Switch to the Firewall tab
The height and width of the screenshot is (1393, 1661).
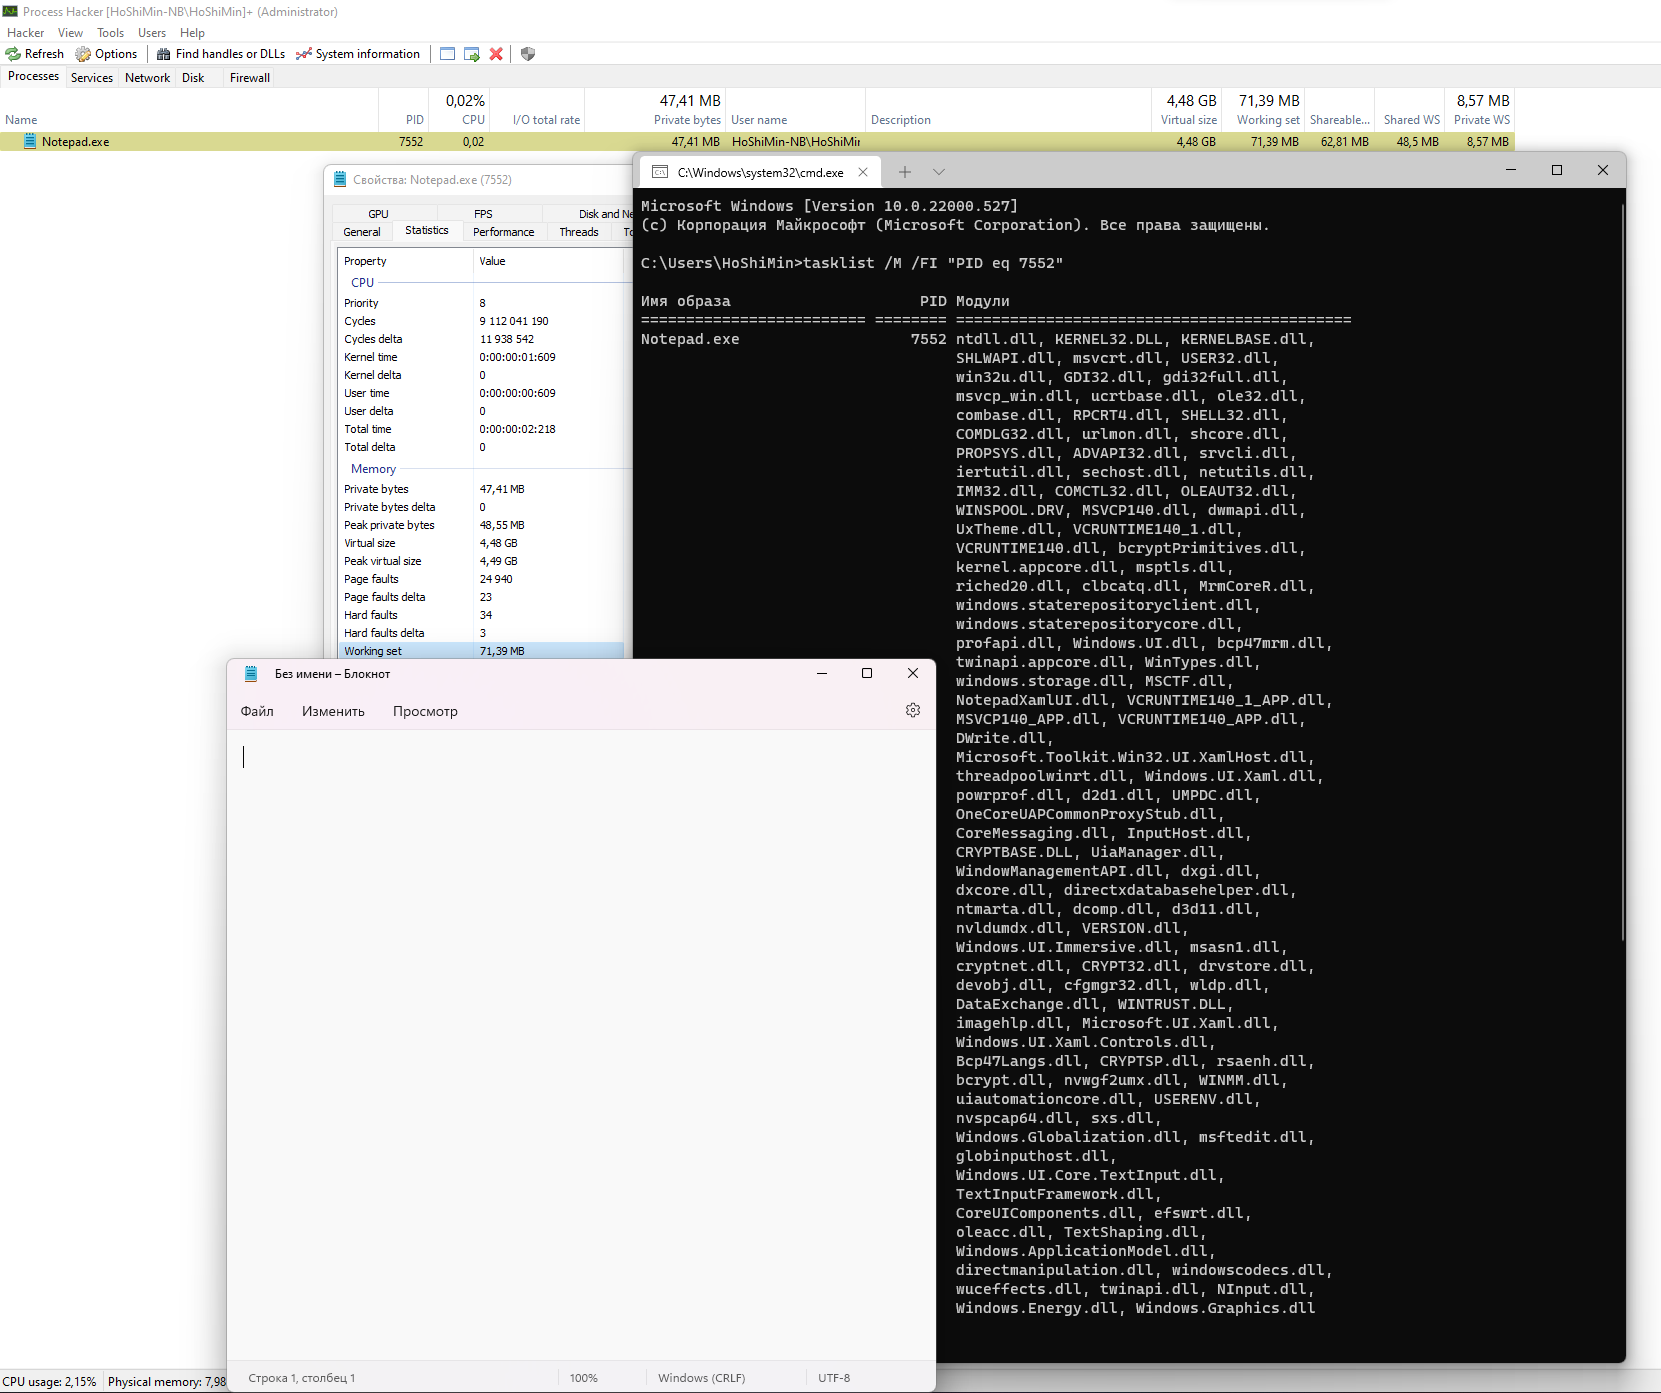pyautogui.click(x=250, y=78)
